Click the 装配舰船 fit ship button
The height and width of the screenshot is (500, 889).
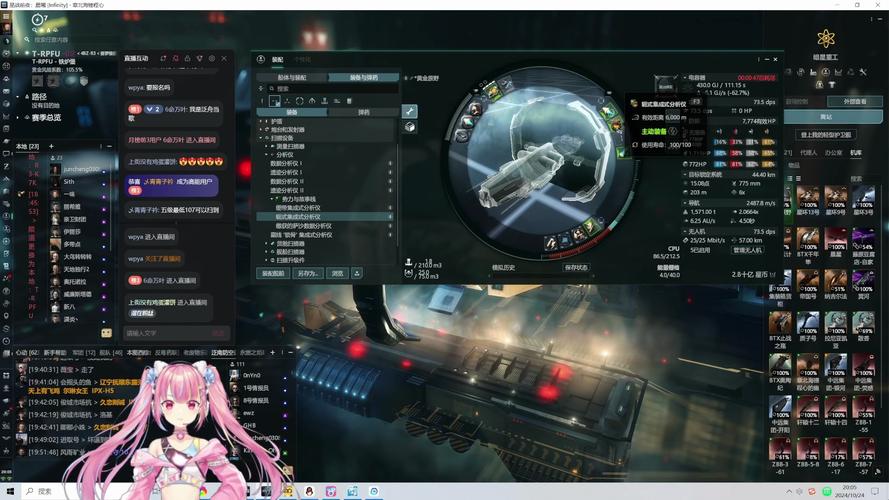273,273
